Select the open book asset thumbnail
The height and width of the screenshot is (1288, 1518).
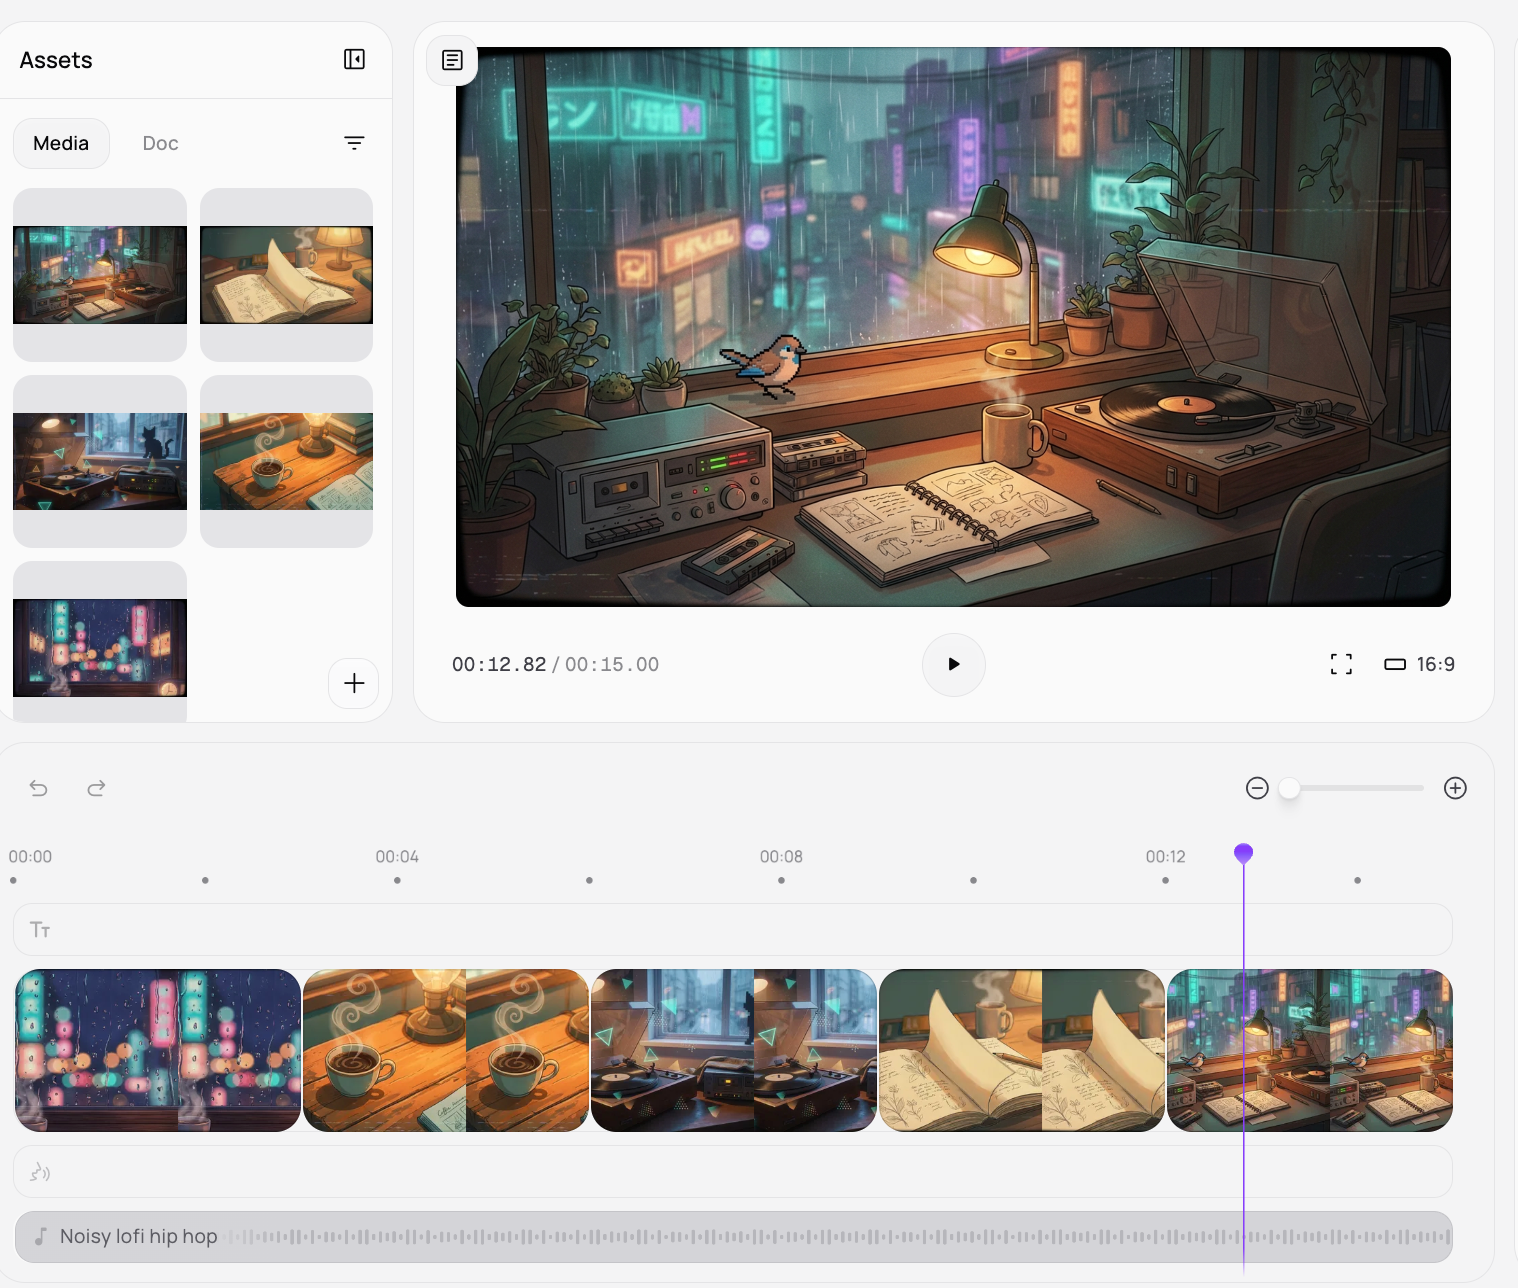(x=286, y=275)
